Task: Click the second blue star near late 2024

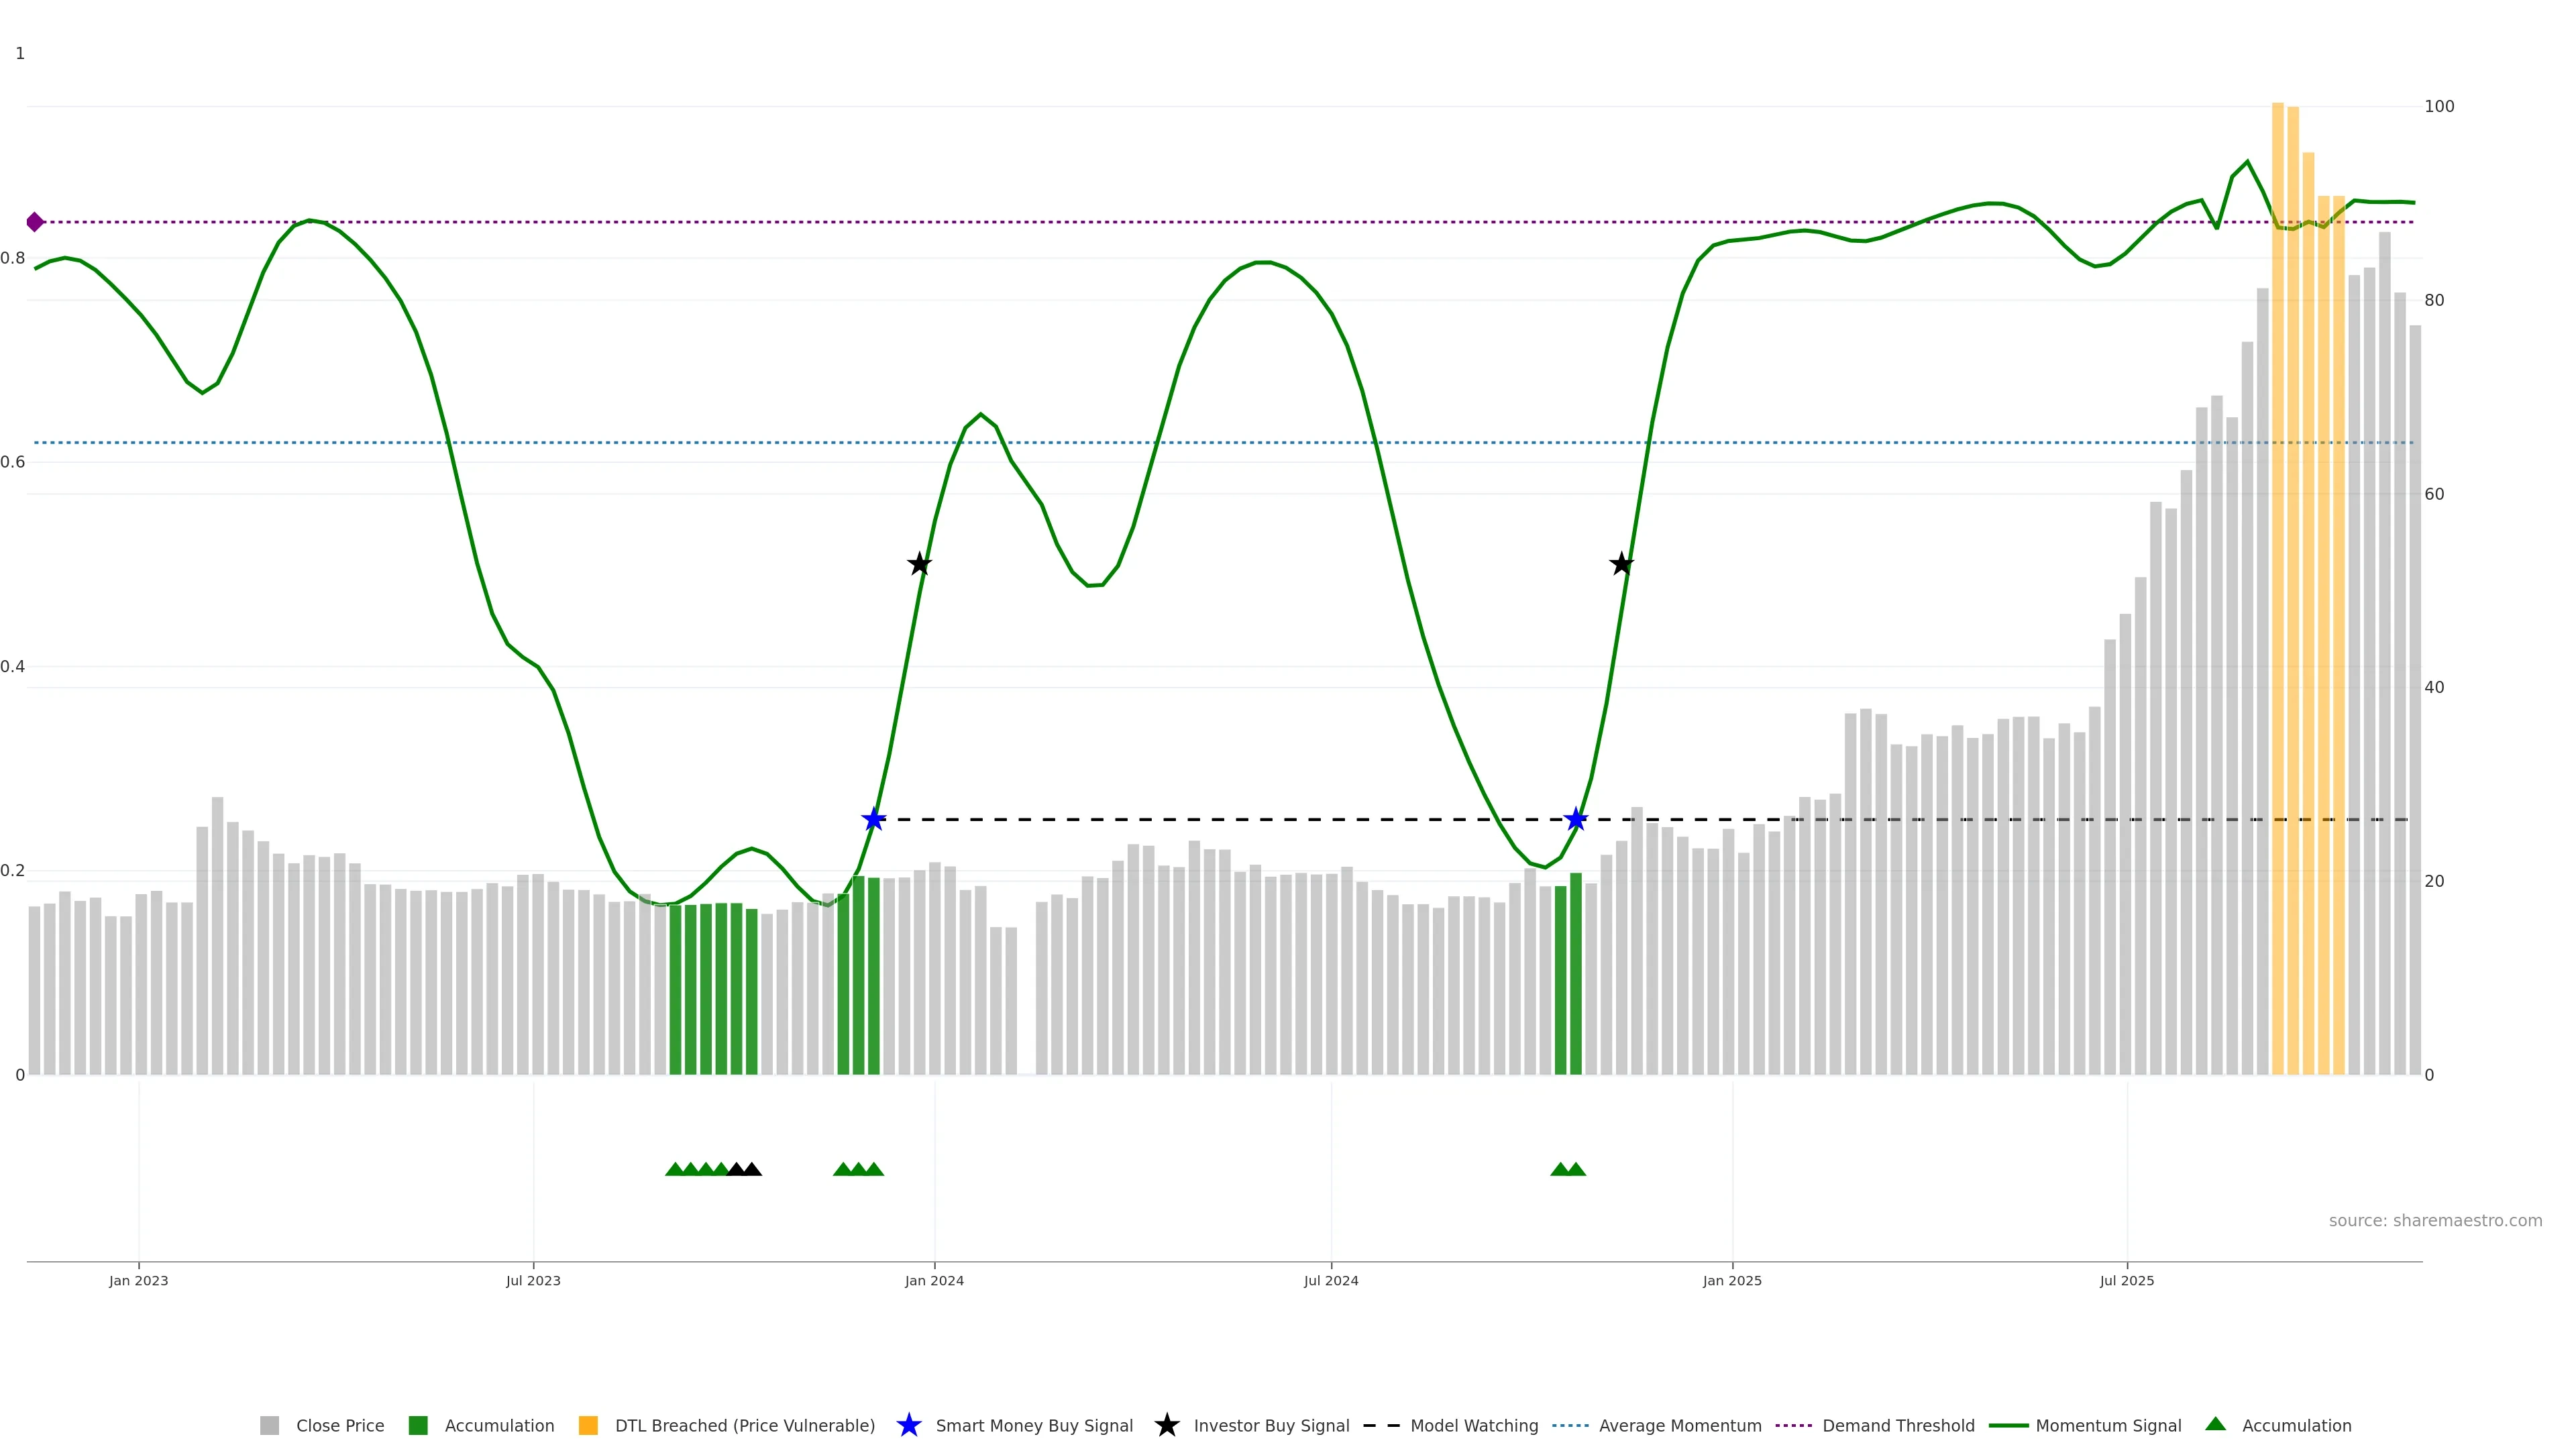Action: point(1575,820)
